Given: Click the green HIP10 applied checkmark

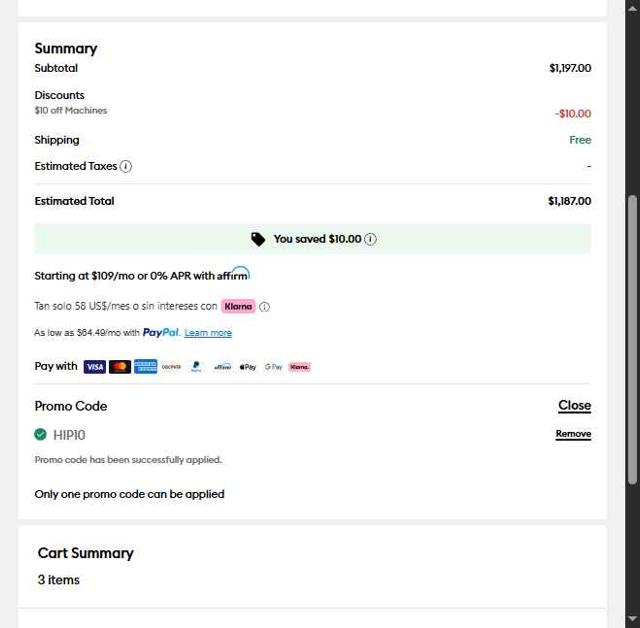Looking at the screenshot, I should (x=40, y=434).
